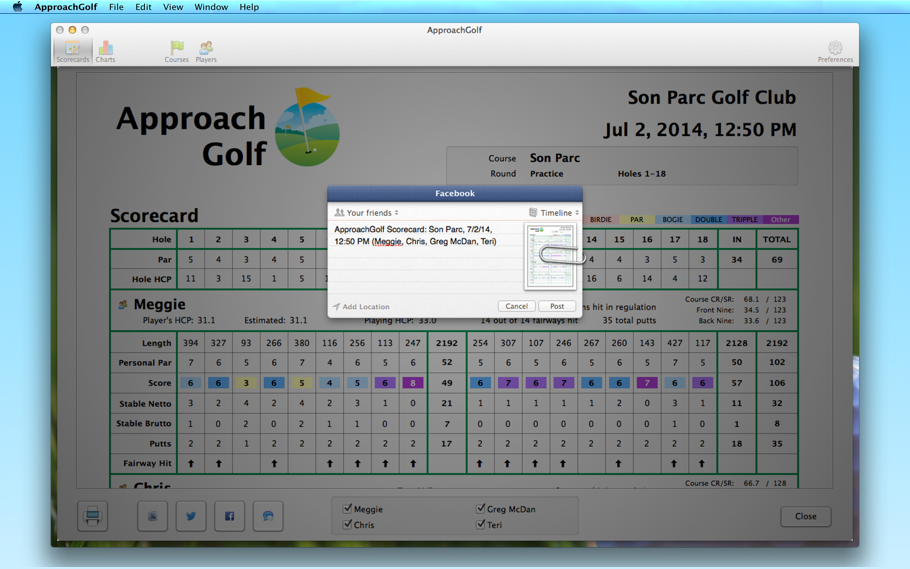Uncheck the Greg McDan player checkbox
The width and height of the screenshot is (910, 569).
pos(481,509)
